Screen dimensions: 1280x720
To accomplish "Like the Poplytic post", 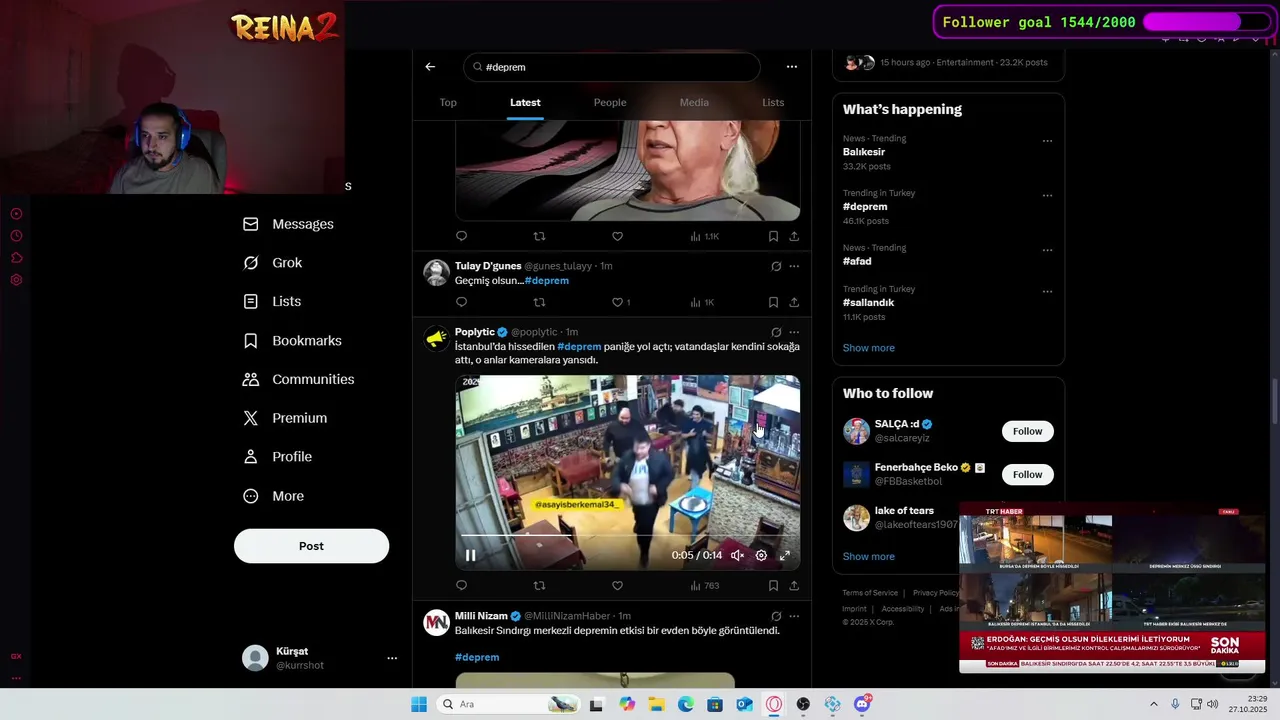I will tap(617, 586).
